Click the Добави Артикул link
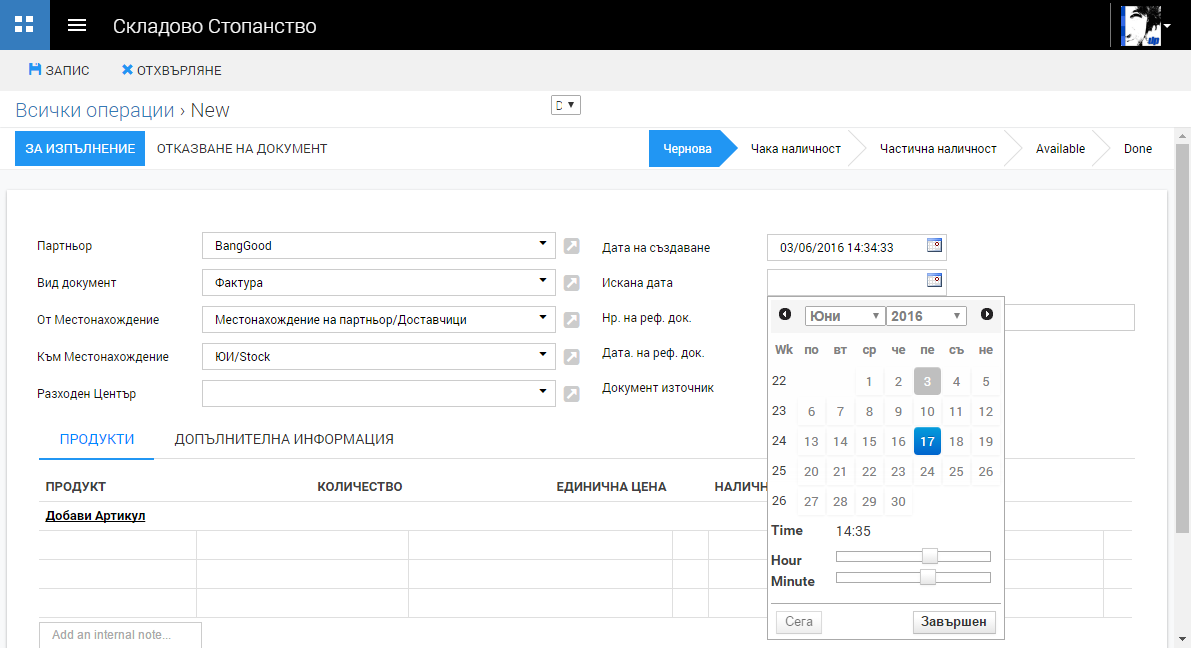The height and width of the screenshot is (648, 1191). pyautogui.click(x=95, y=516)
